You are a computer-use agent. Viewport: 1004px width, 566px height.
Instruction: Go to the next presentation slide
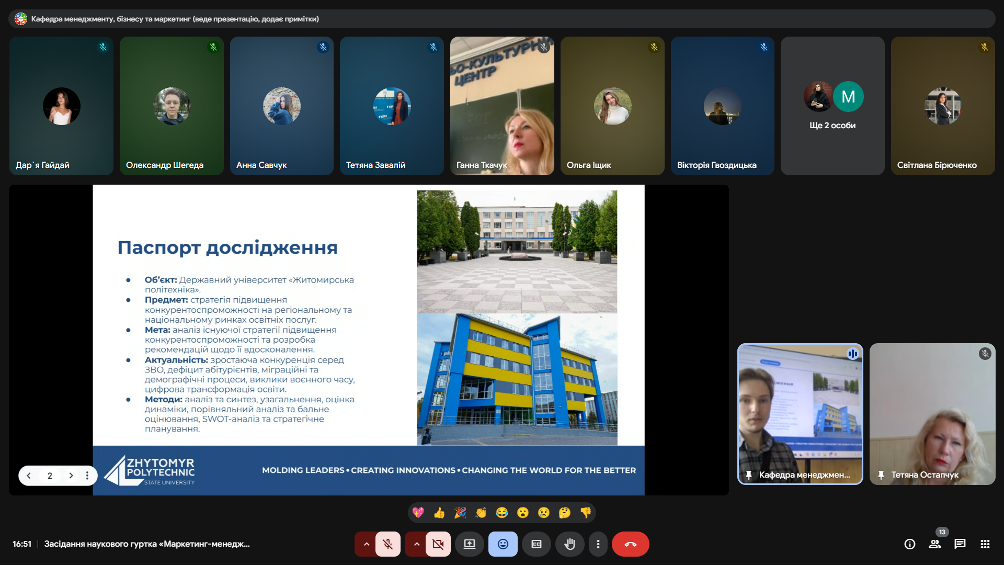click(x=70, y=476)
